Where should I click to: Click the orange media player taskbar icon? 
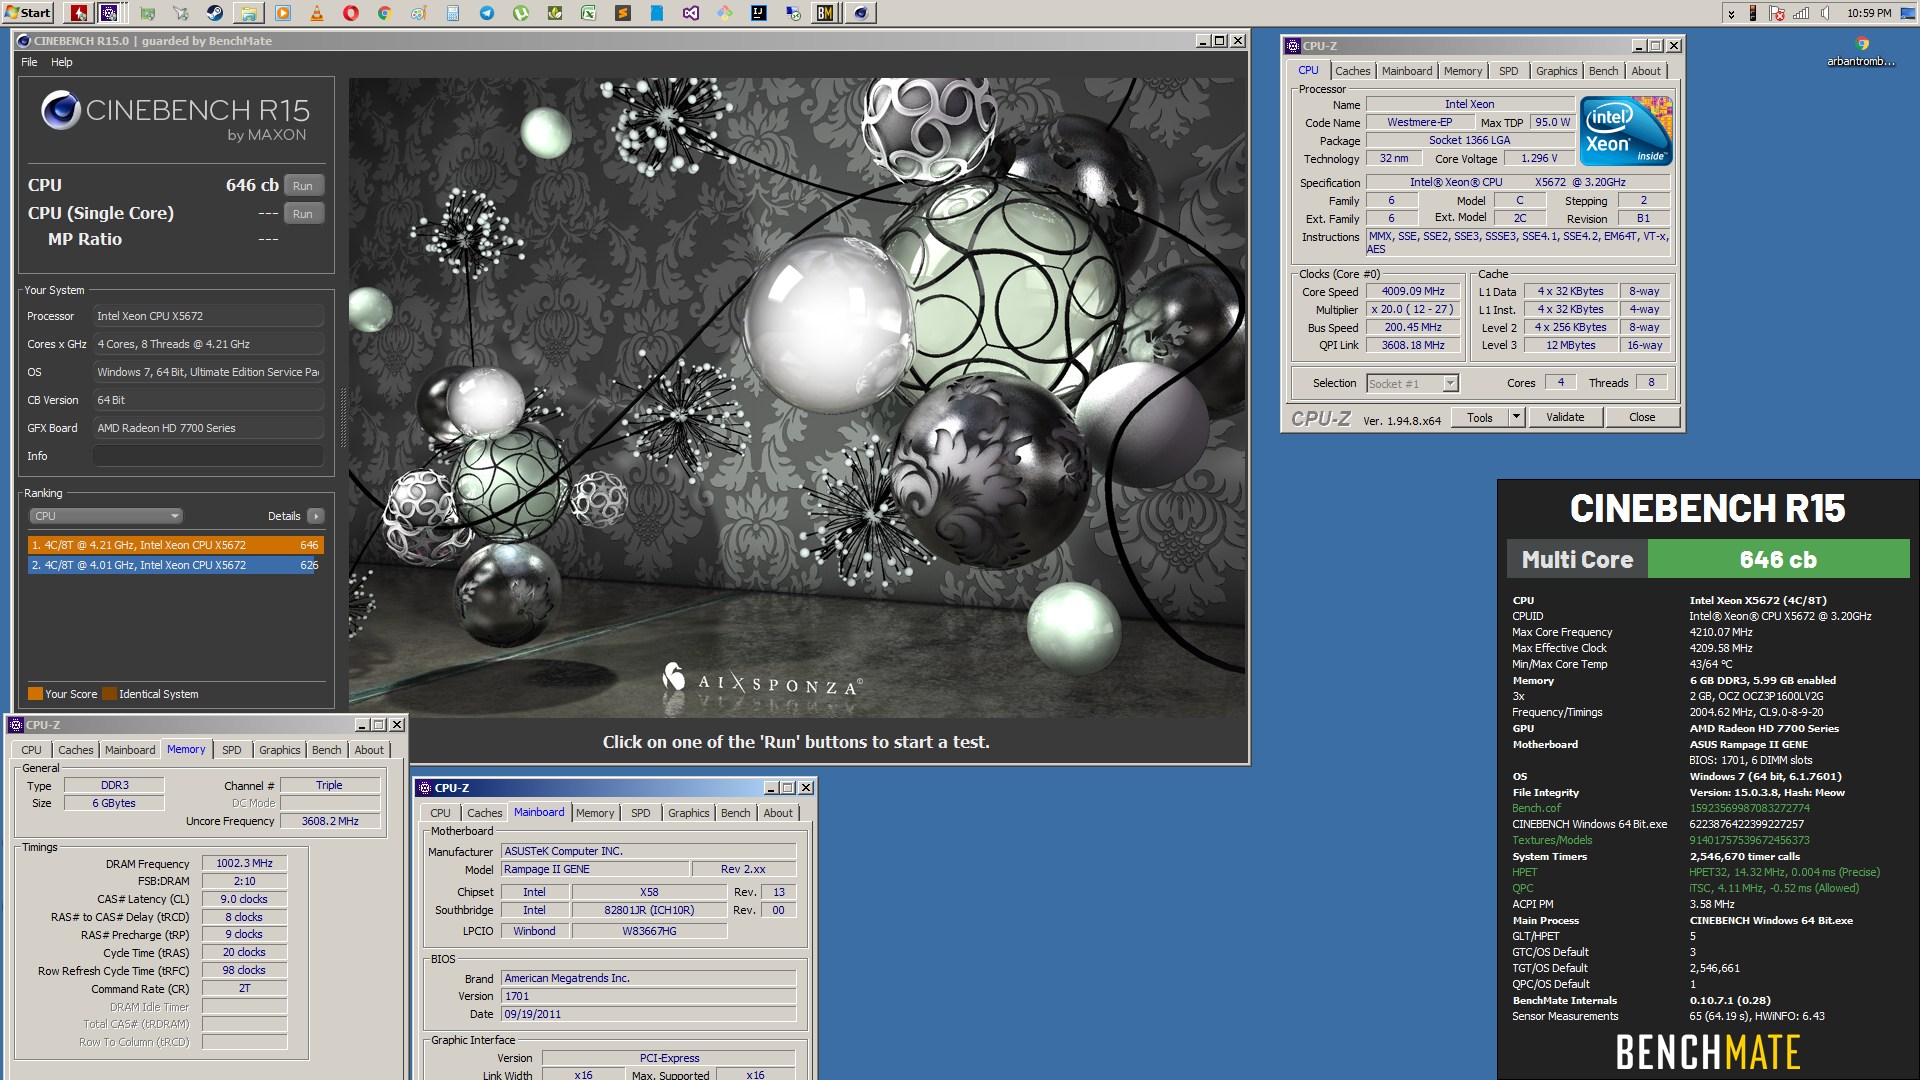283,13
